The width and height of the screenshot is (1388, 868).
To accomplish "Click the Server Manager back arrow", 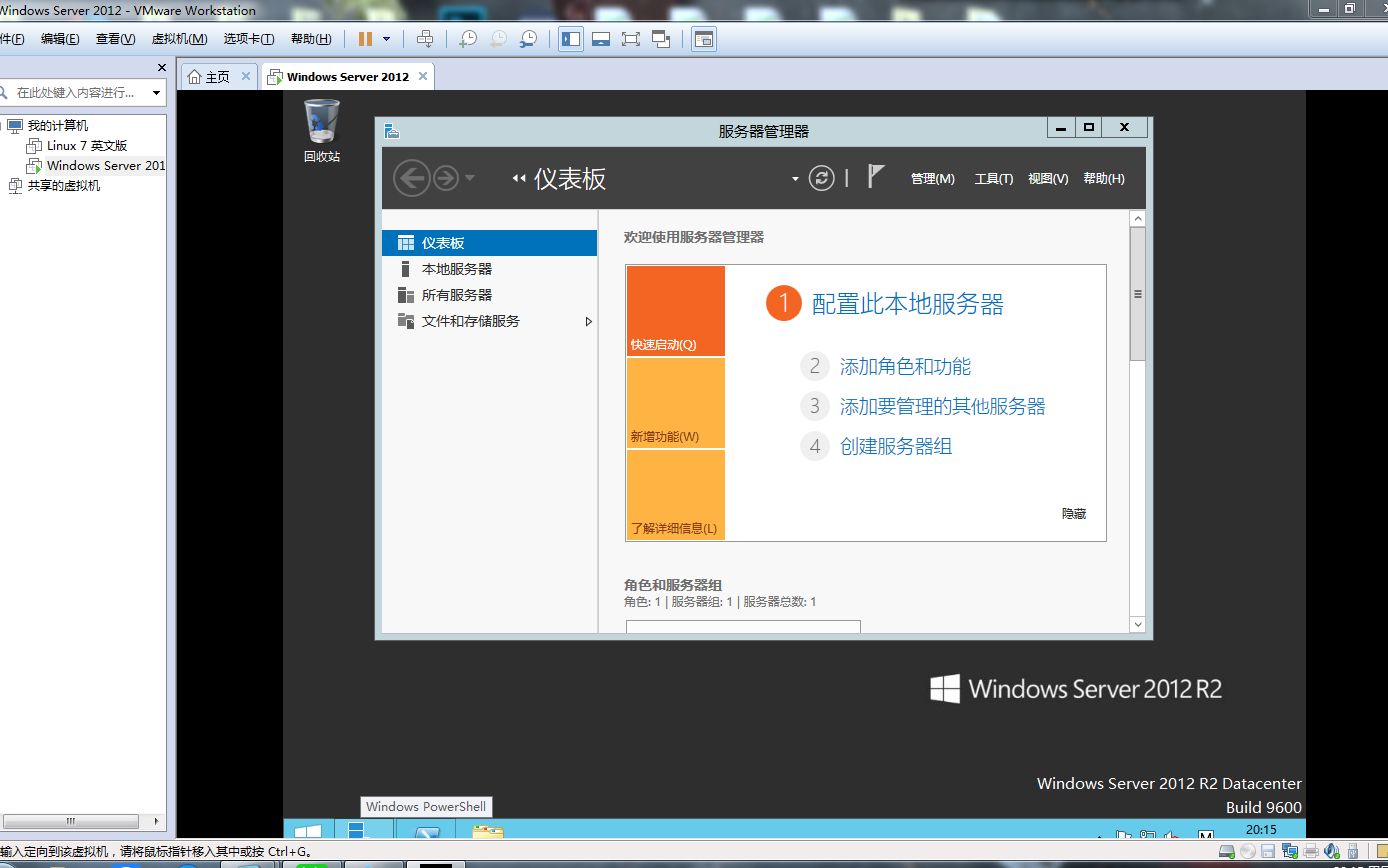I will 412,179.
